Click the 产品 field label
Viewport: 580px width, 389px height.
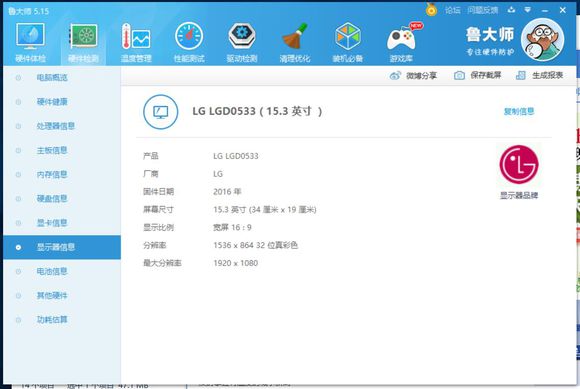pyautogui.click(x=151, y=156)
